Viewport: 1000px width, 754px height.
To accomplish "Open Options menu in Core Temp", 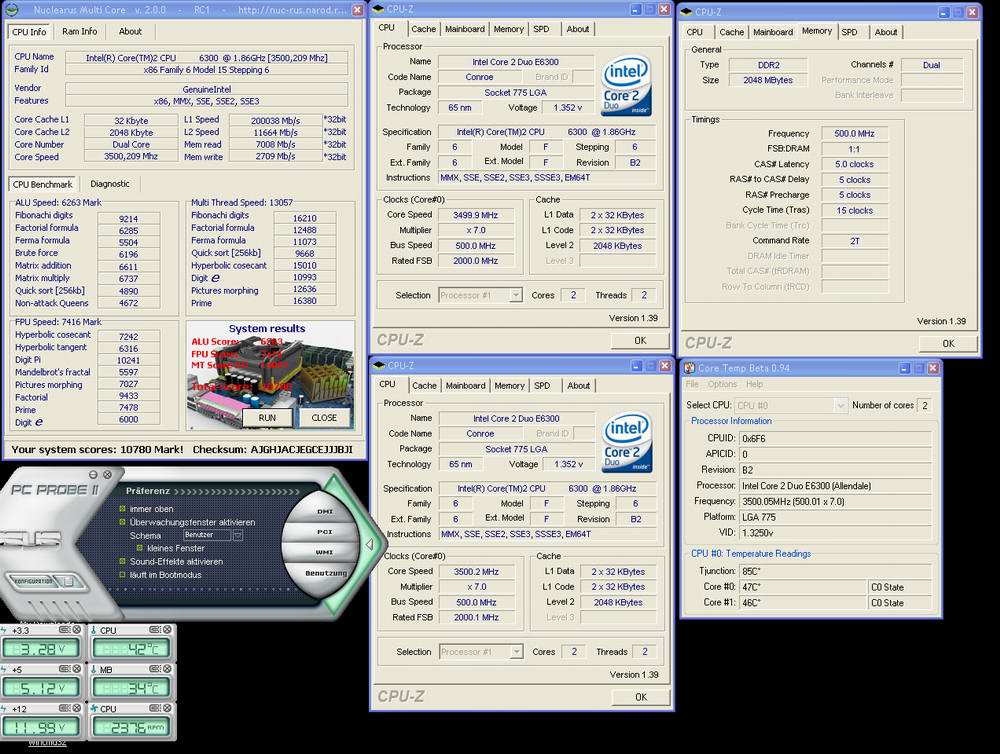I will [722, 384].
